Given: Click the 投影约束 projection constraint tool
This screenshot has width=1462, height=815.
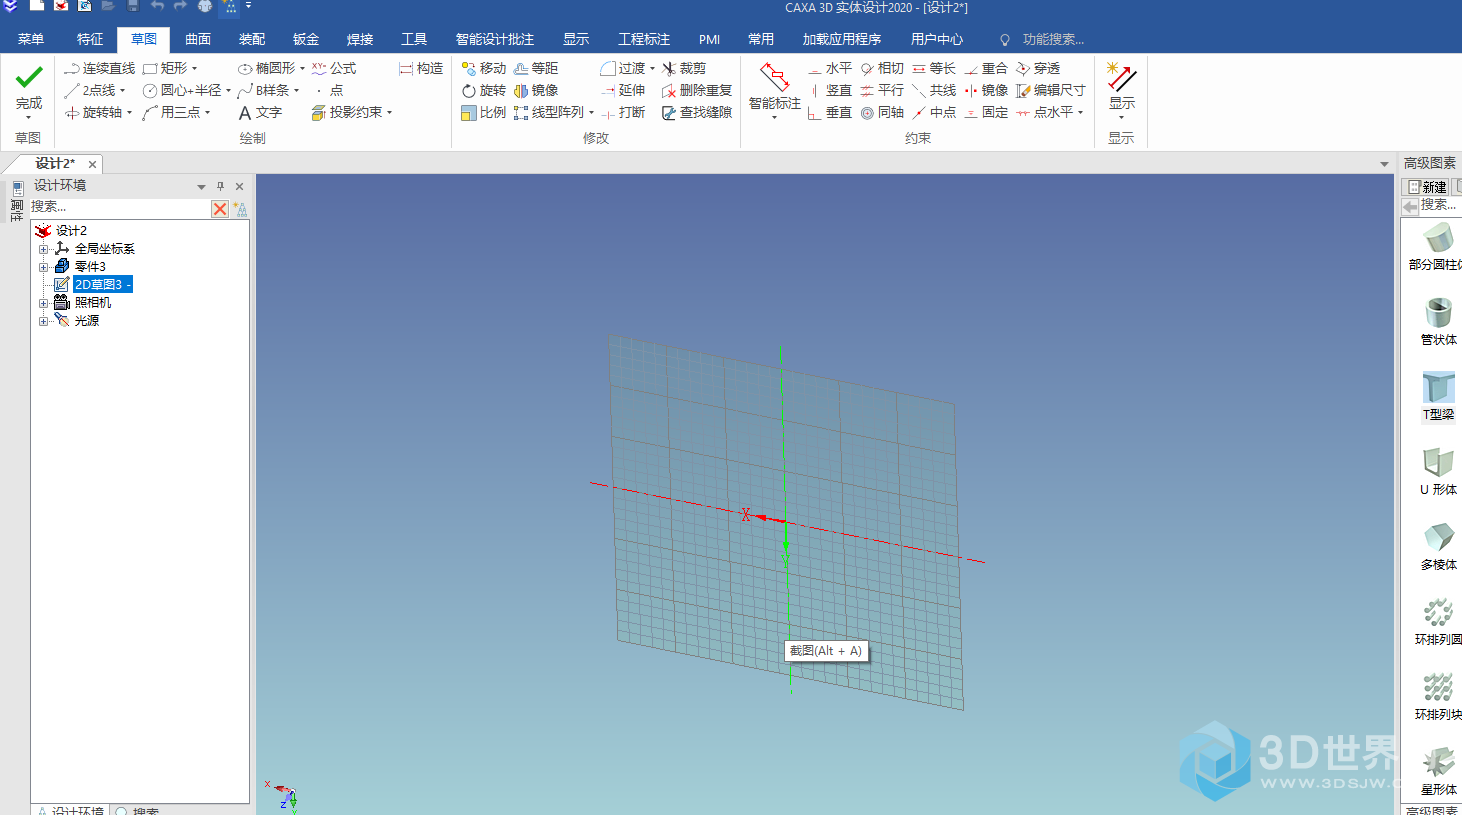Looking at the screenshot, I should 347,112.
